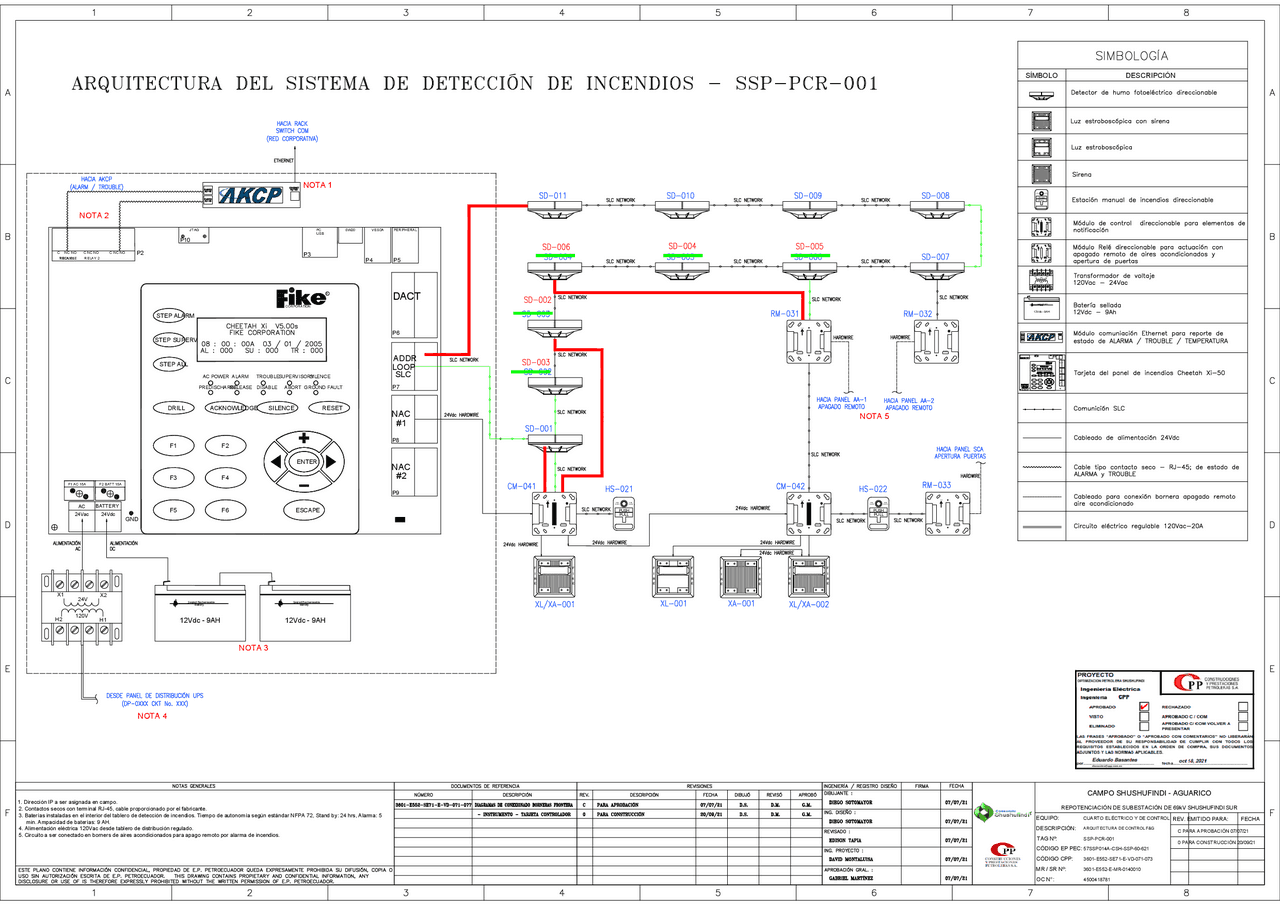Select smoke detector SD-011 in the diagram
This screenshot has height=905, width=1280.
pyautogui.click(x=556, y=207)
